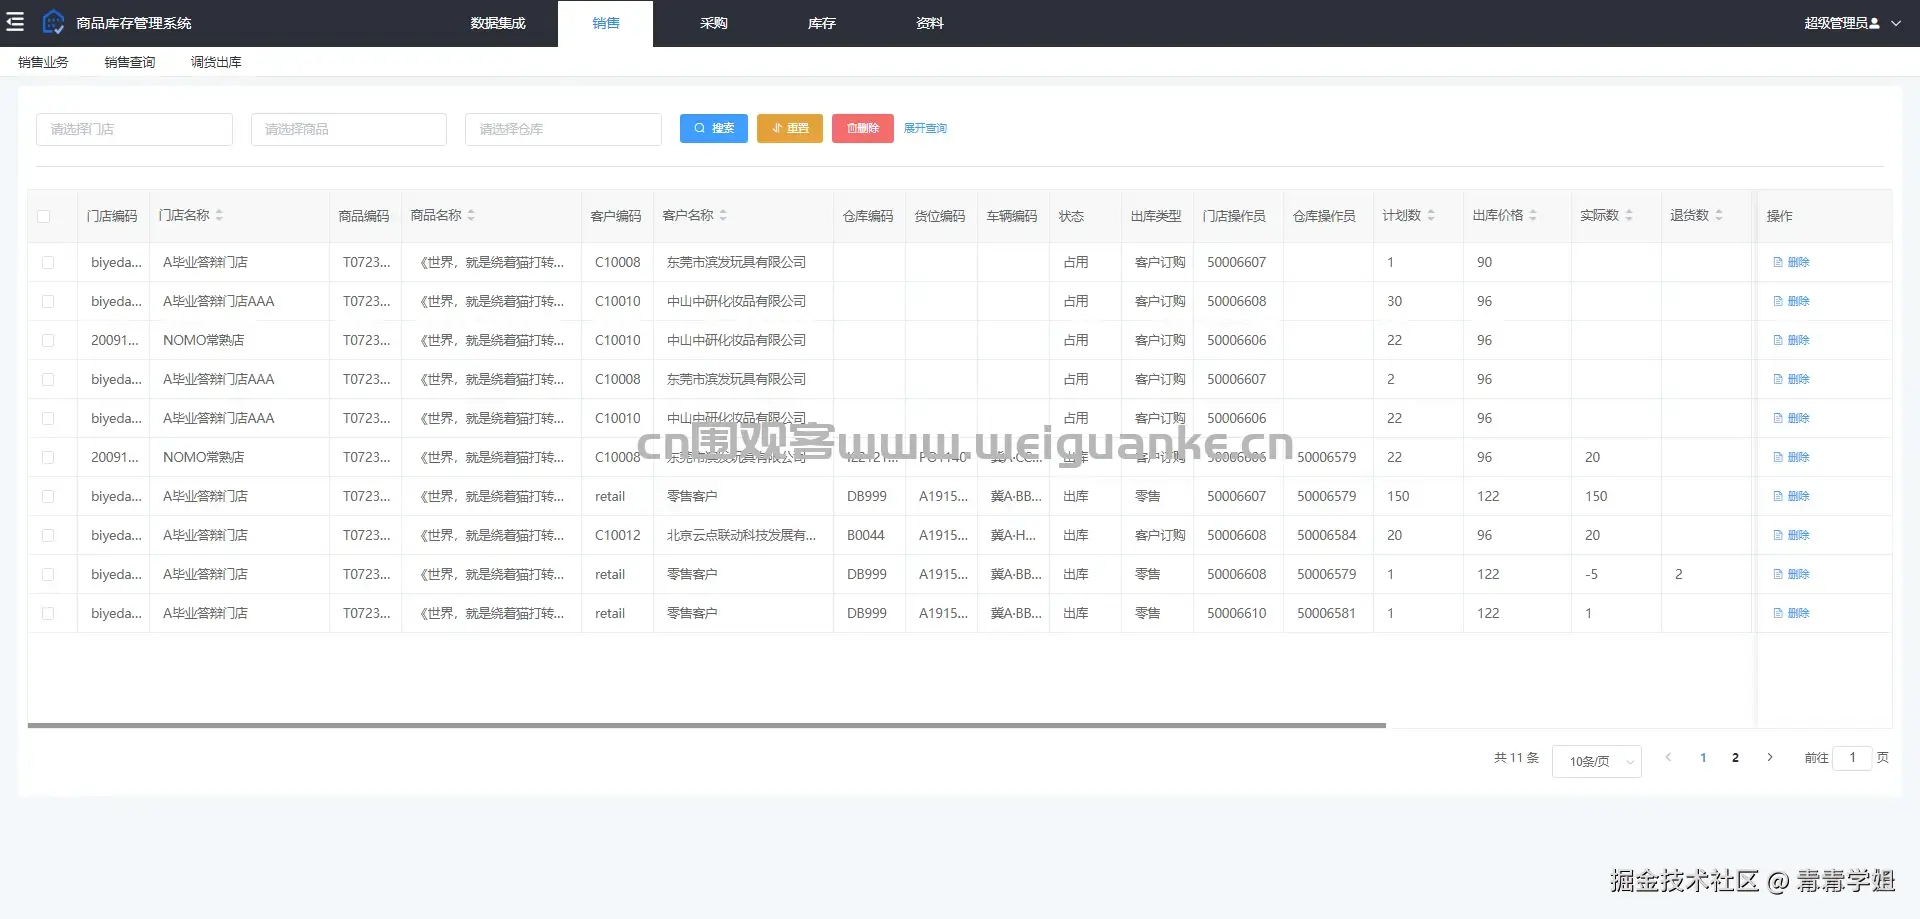Viewport: 1920px width, 919px height.
Task: Delete the row with 计划数 2
Action: tap(1791, 379)
